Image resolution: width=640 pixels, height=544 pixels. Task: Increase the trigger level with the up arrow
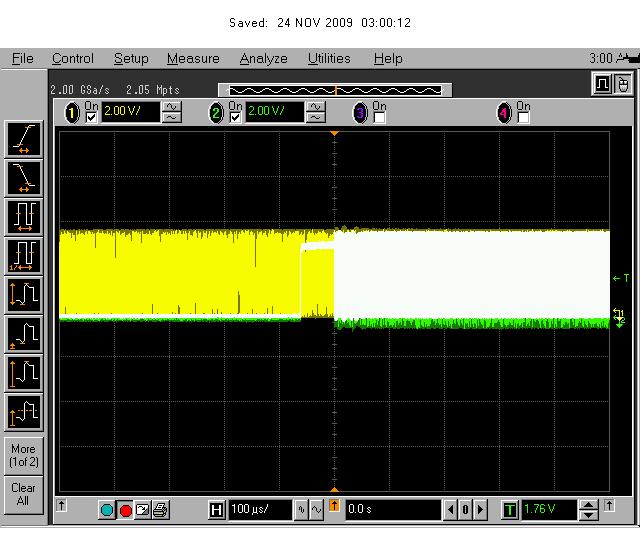coord(589,505)
